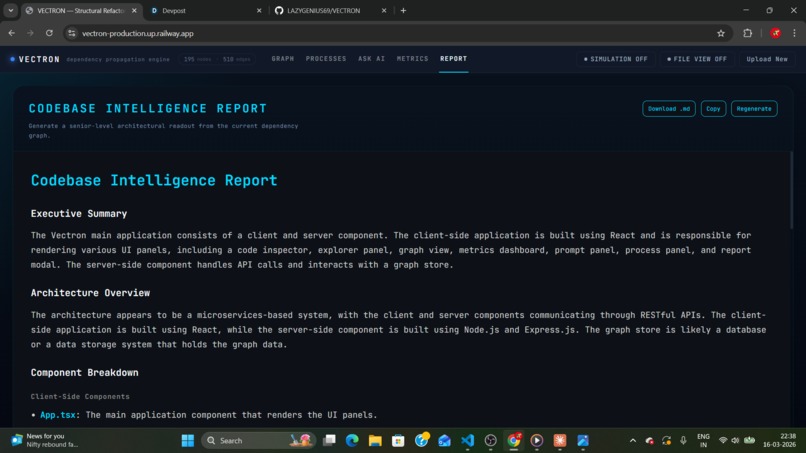Viewport: 806px width, 453px height.
Task: Bookmark this page with the star
Action: 721,33
